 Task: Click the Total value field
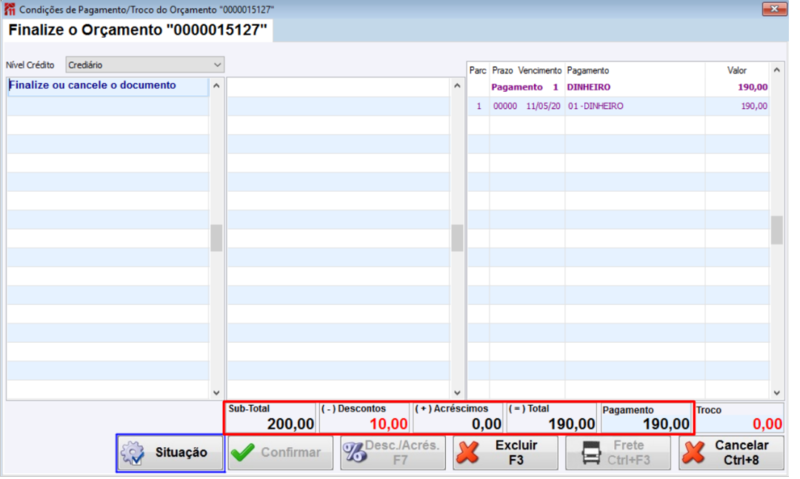coord(552,418)
